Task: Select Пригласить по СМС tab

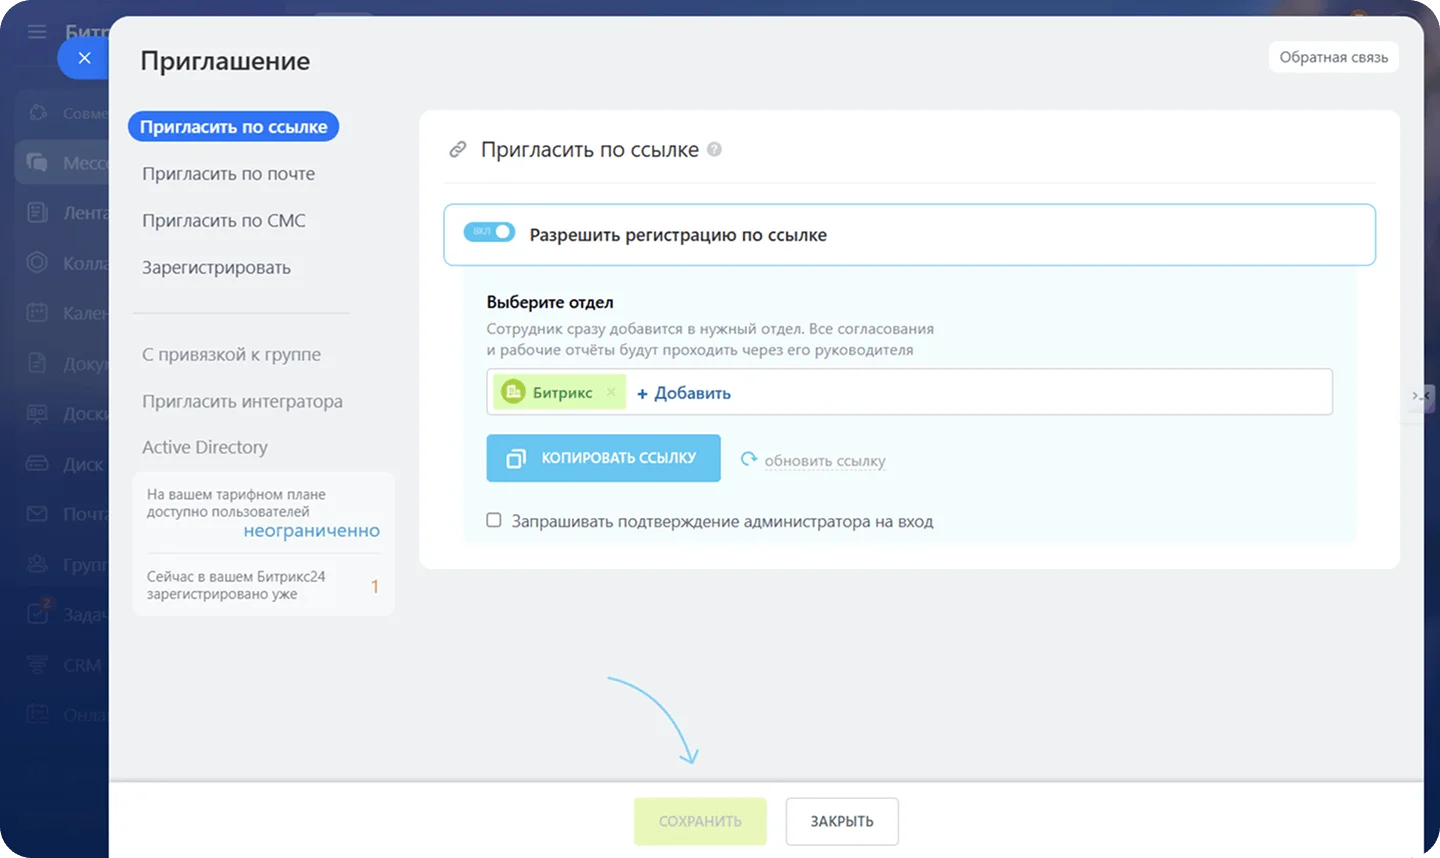Action: coord(224,221)
